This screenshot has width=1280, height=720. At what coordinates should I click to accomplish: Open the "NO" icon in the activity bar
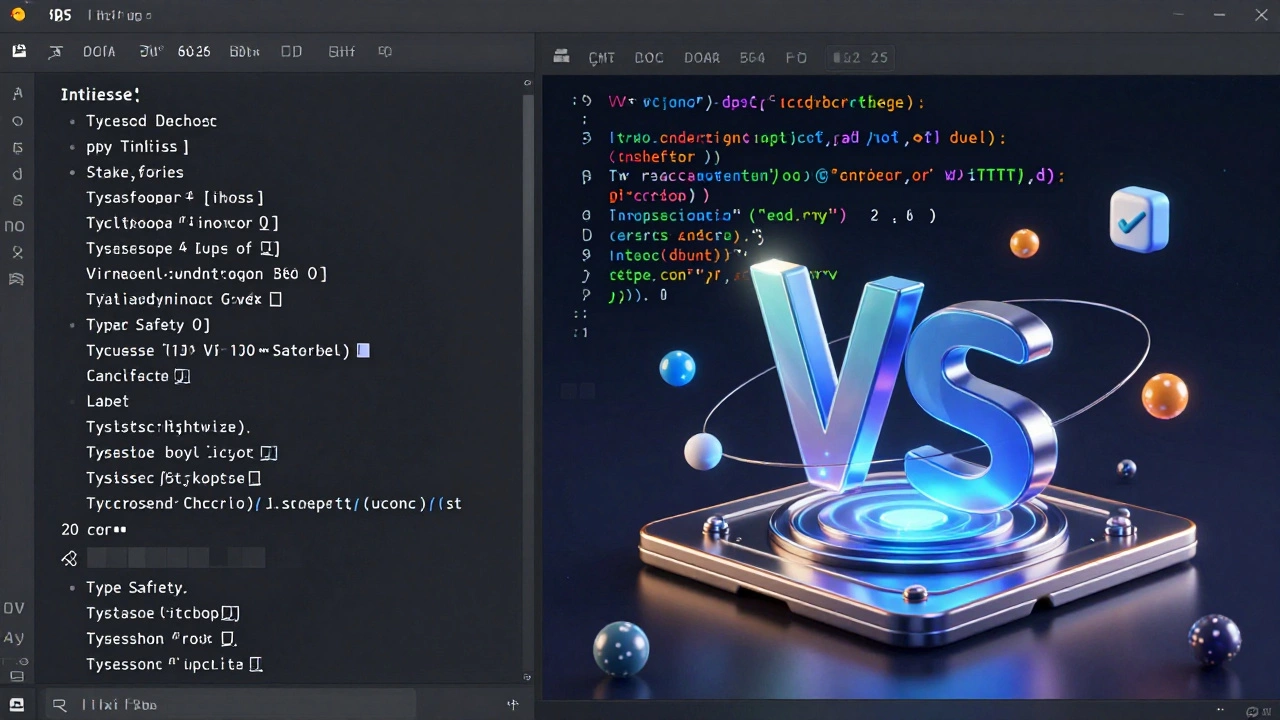(x=15, y=225)
